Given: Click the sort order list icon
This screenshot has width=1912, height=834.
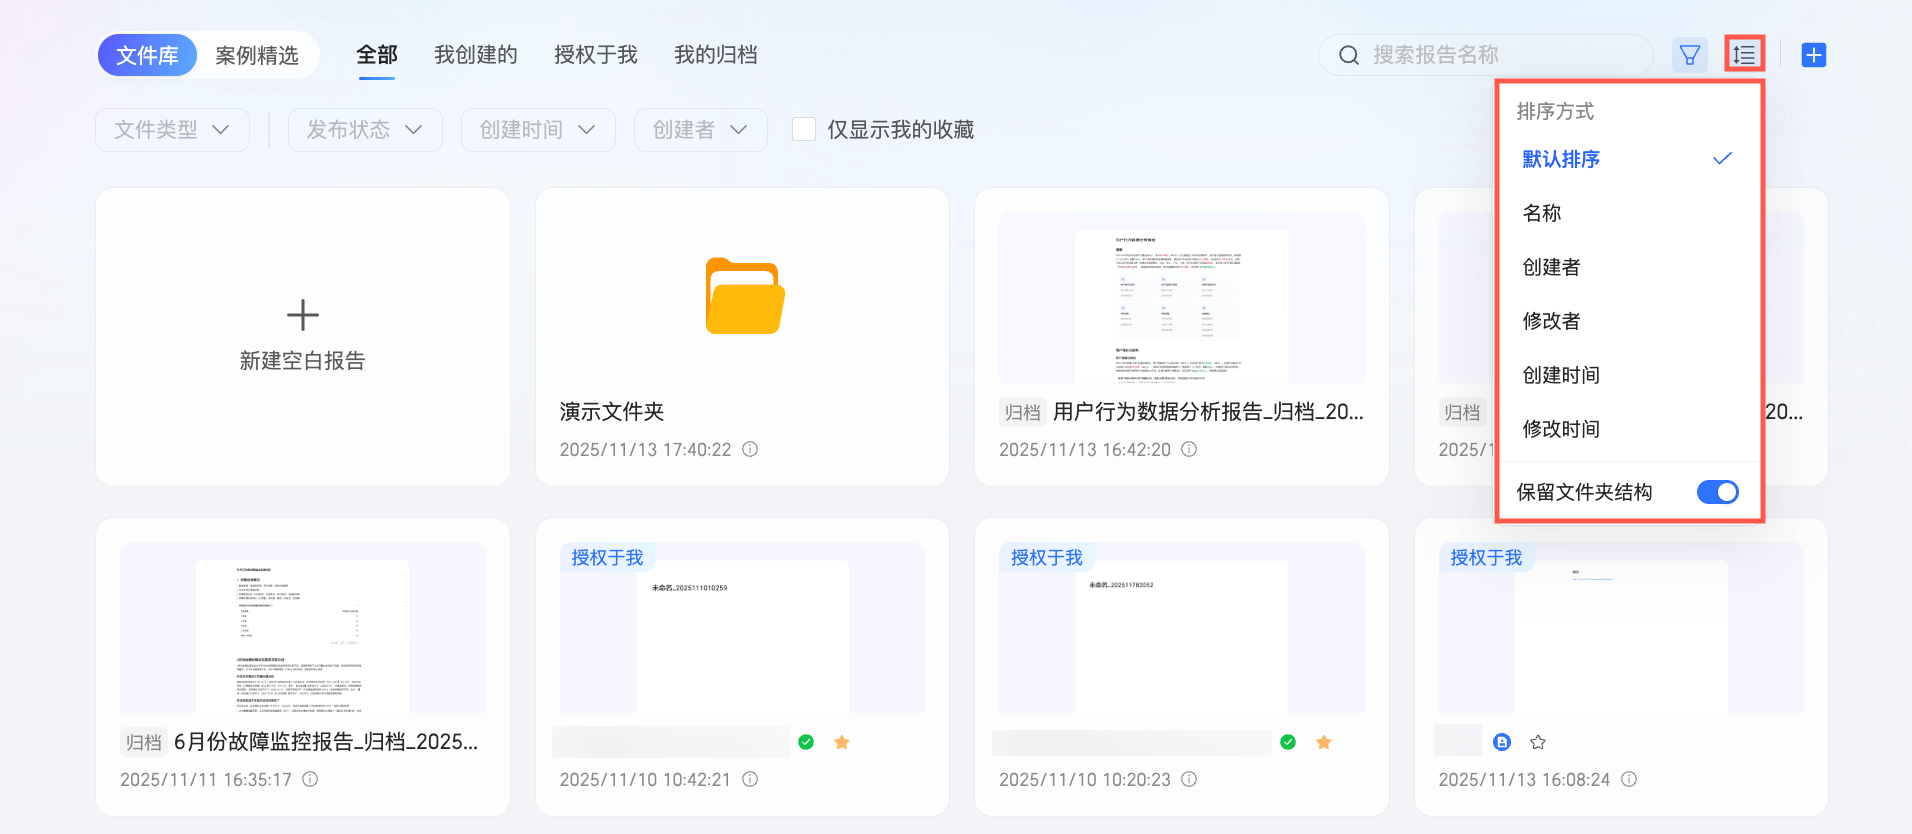Looking at the screenshot, I should click(x=1745, y=55).
